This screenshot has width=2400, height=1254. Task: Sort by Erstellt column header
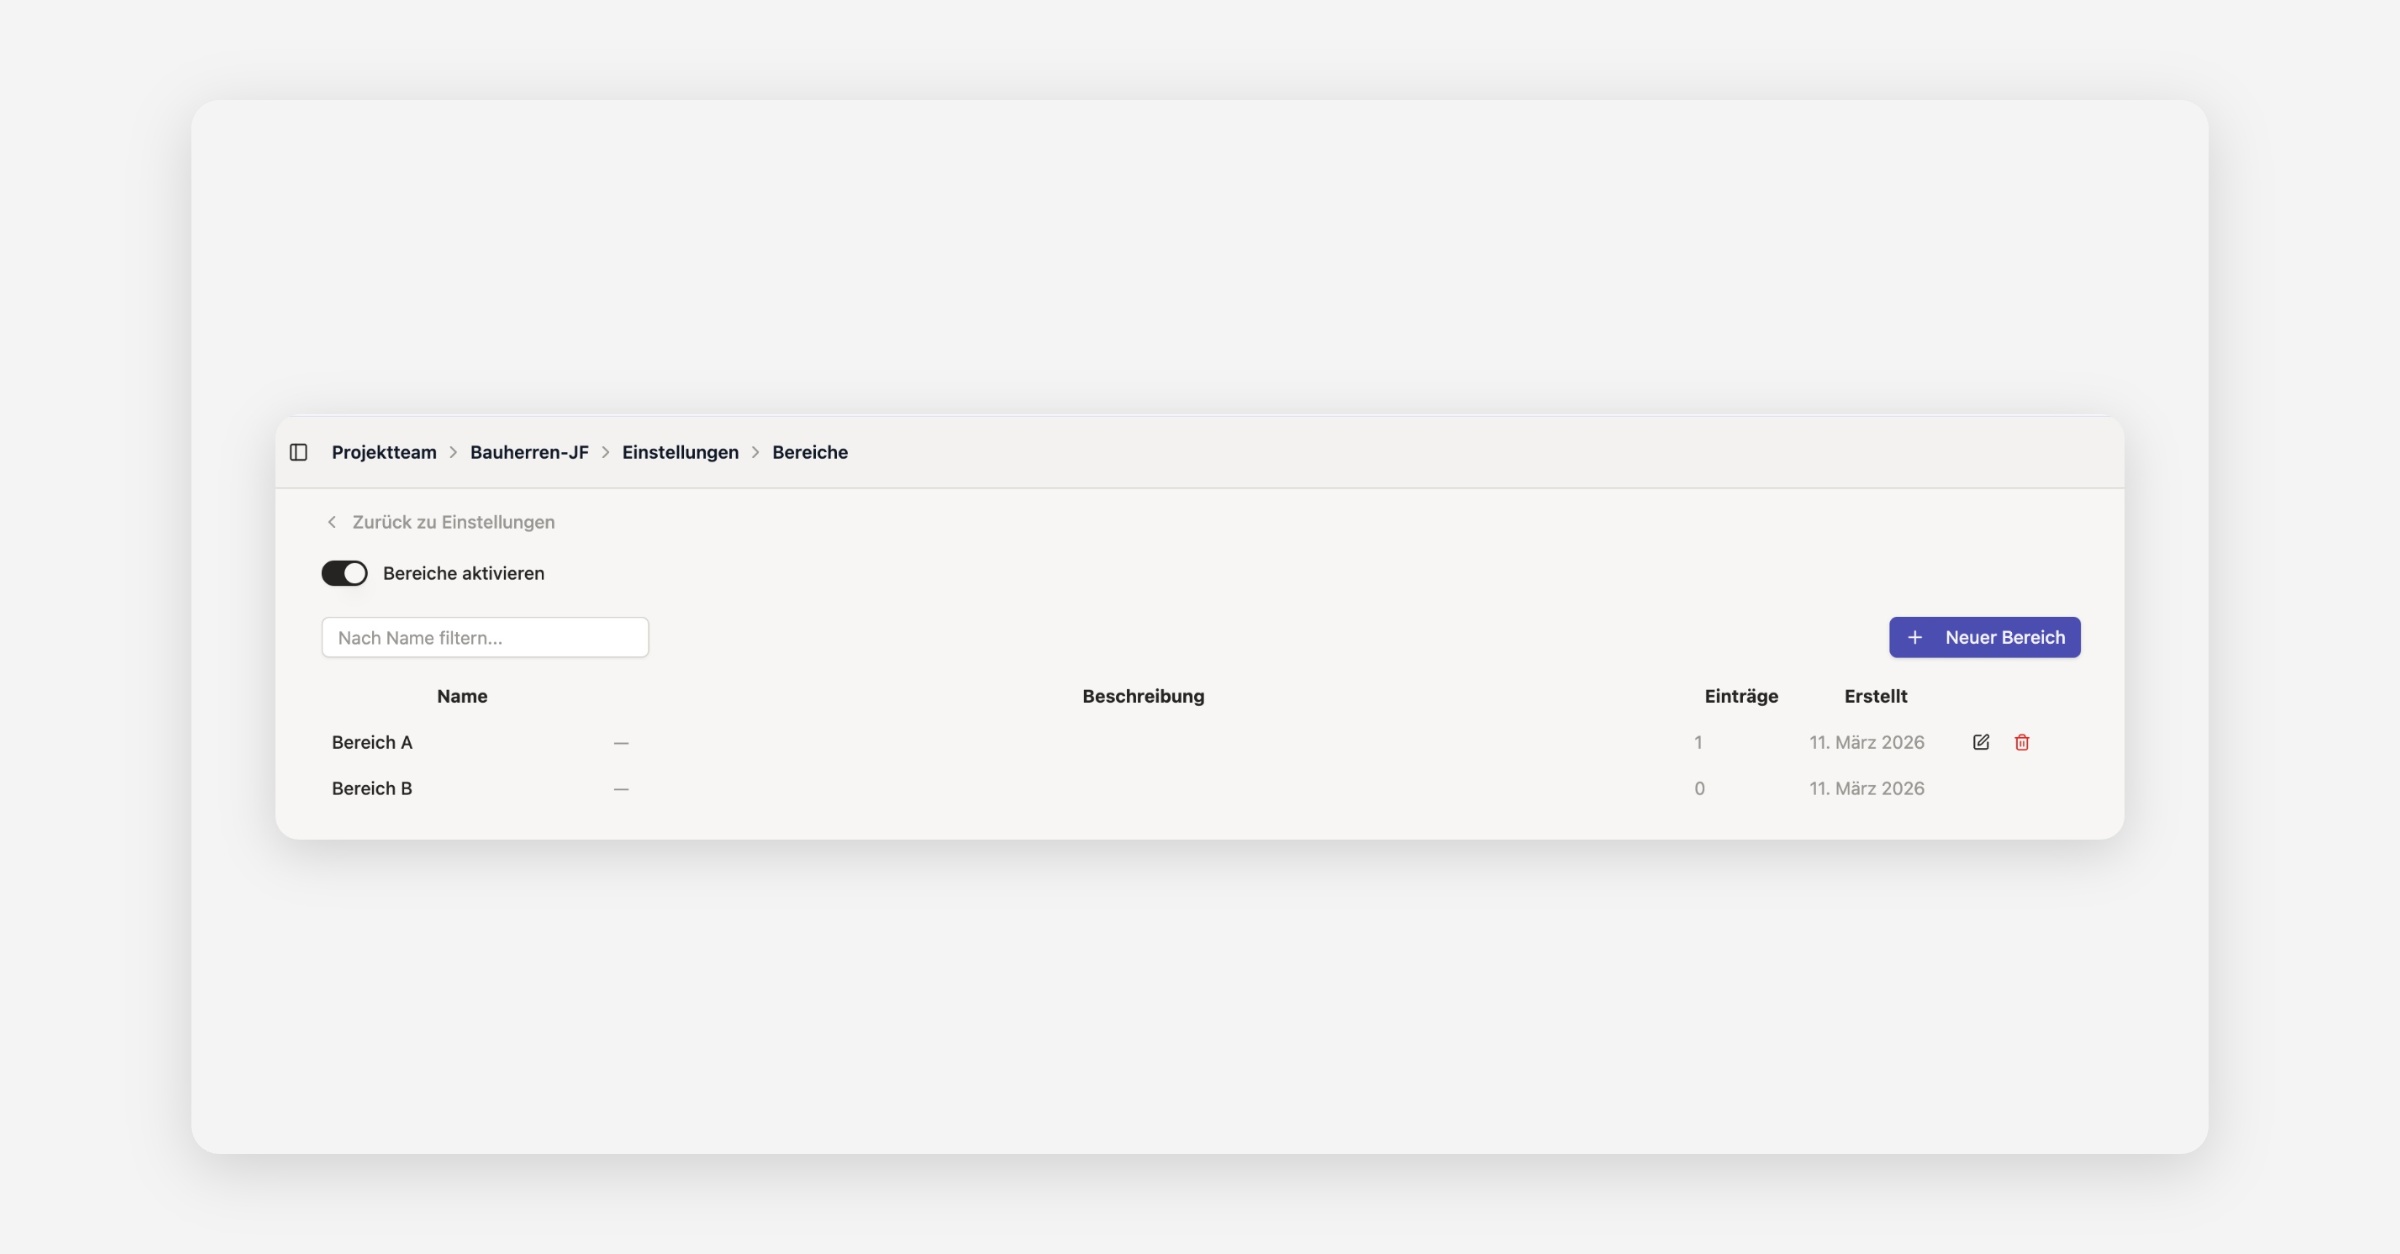1875,696
